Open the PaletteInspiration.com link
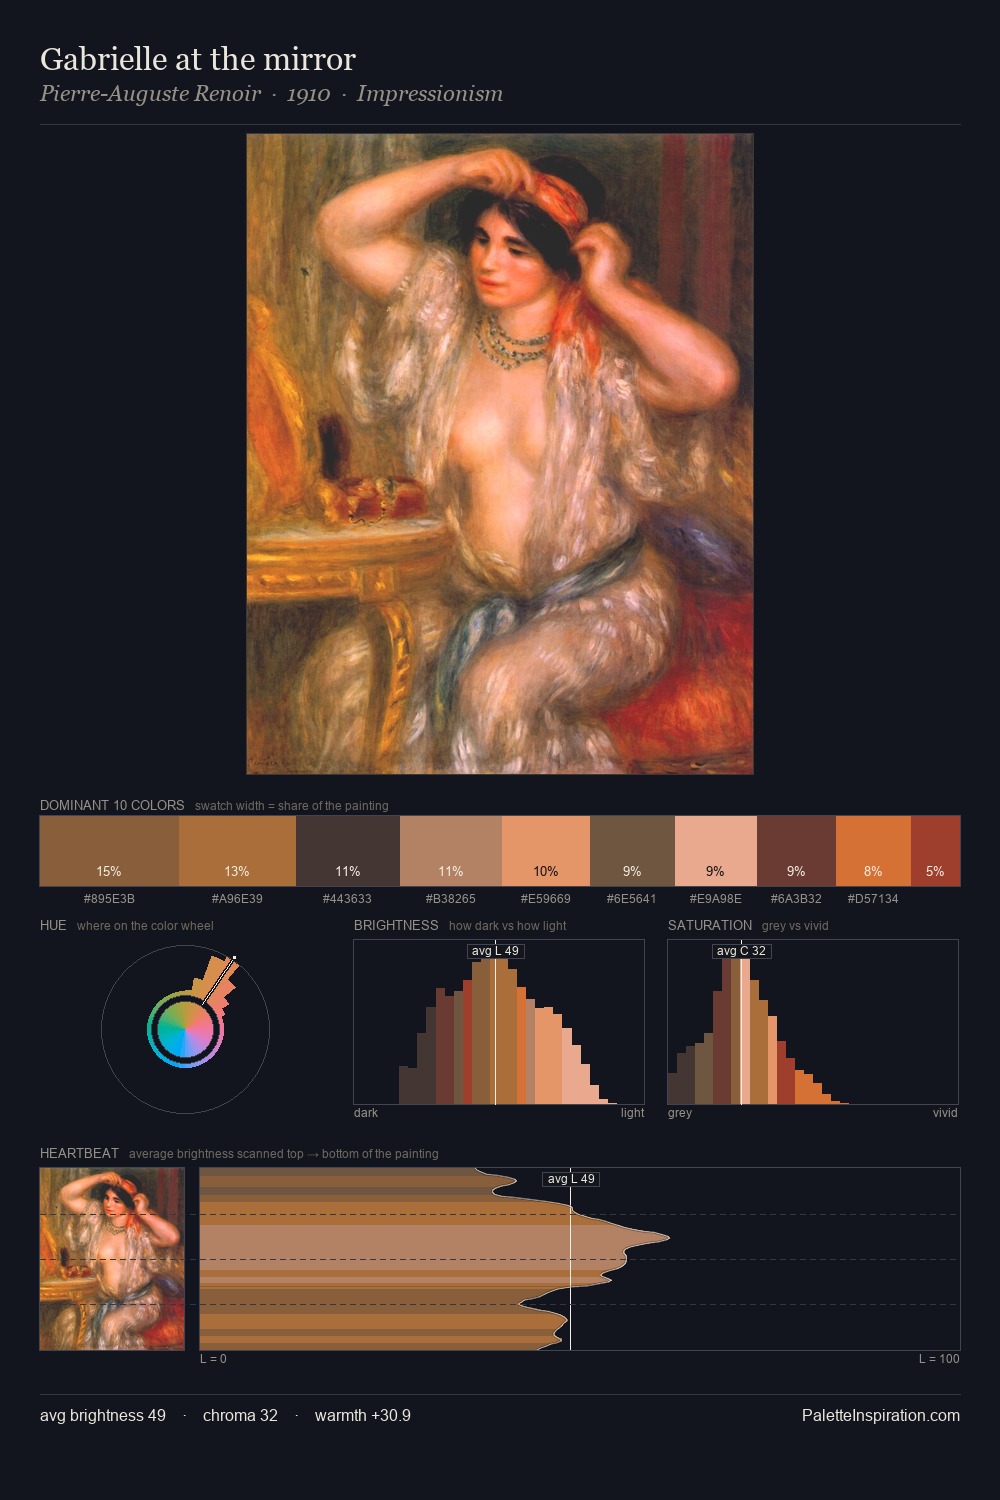Image resolution: width=1000 pixels, height=1500 pixels. point(881,1415)
